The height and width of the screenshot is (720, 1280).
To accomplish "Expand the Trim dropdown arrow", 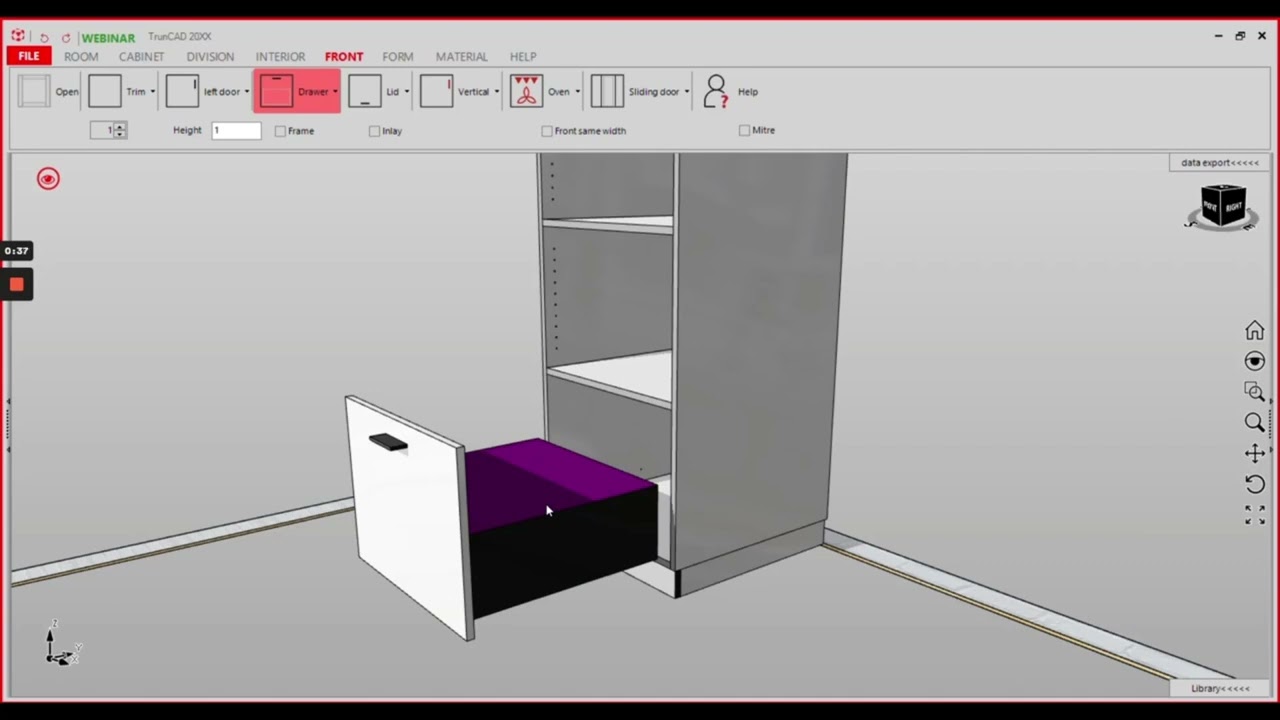I will click(152, 92).
